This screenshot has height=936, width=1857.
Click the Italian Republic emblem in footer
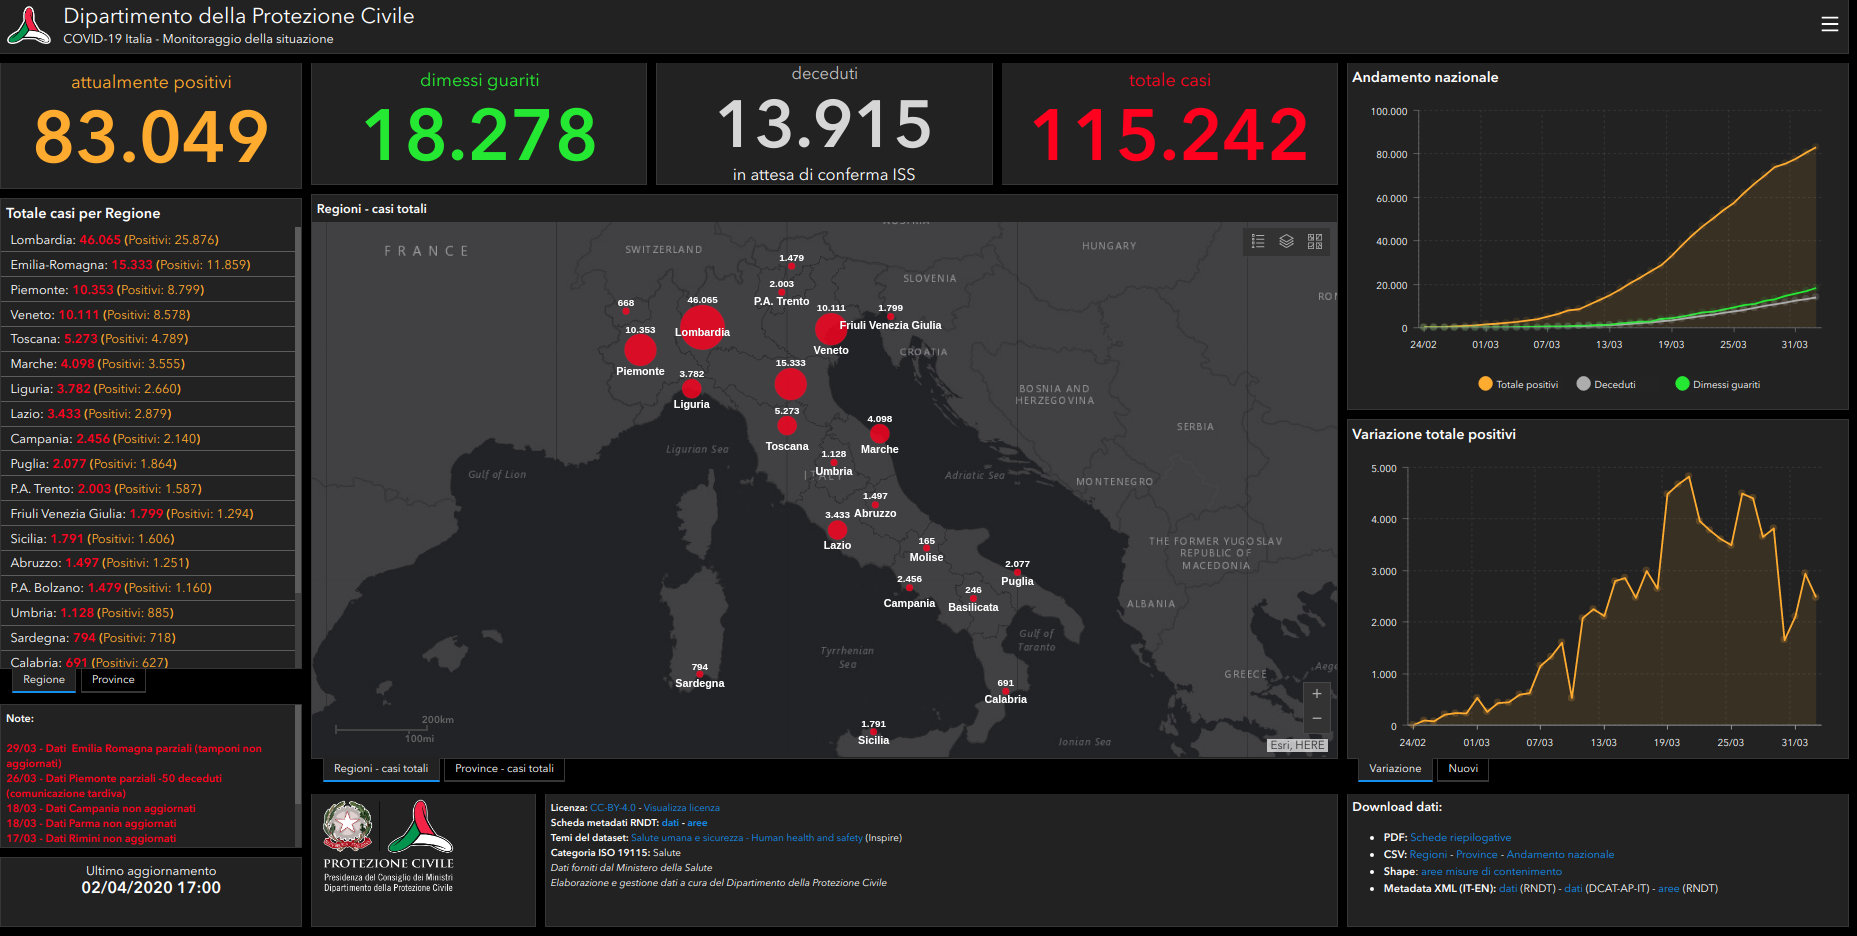point(347,826)
